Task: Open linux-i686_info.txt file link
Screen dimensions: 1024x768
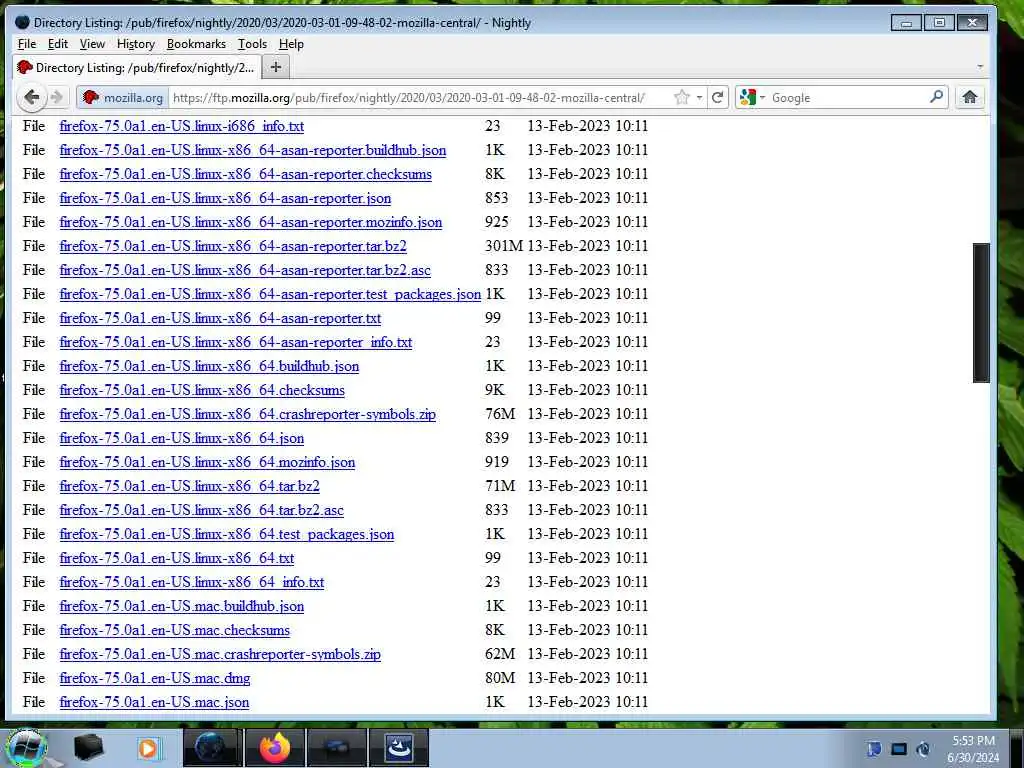Action: click(x=182, y=126)
